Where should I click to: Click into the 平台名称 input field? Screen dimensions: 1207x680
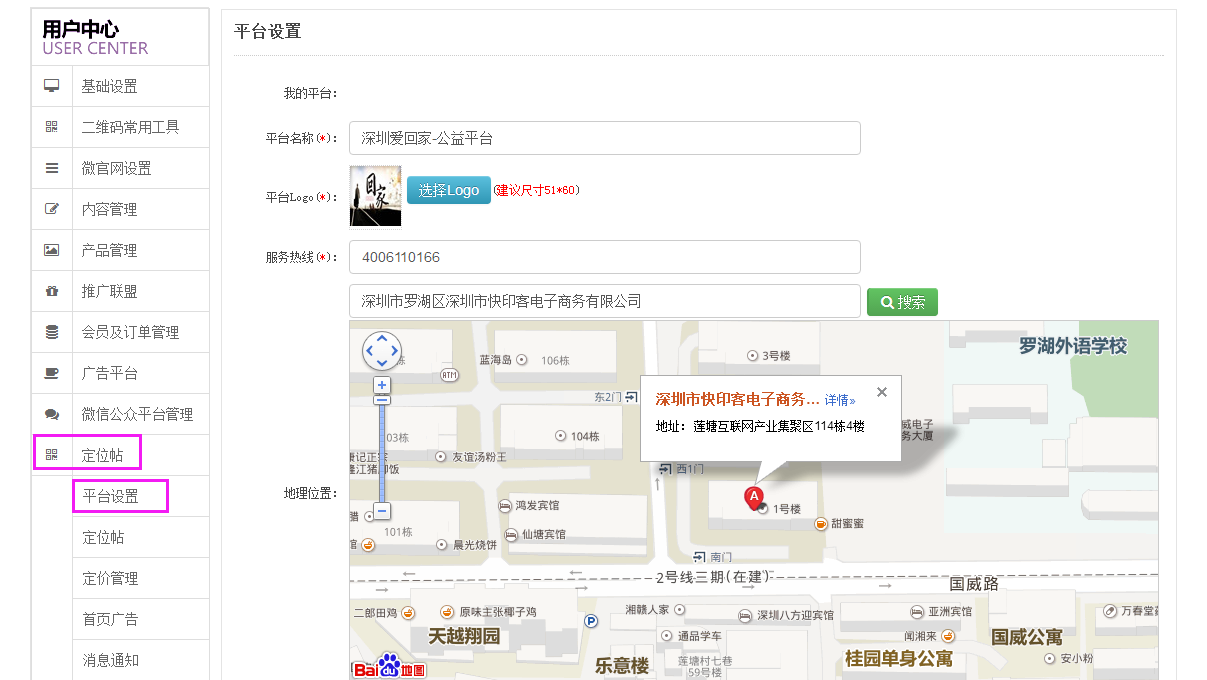coord(604,138)
